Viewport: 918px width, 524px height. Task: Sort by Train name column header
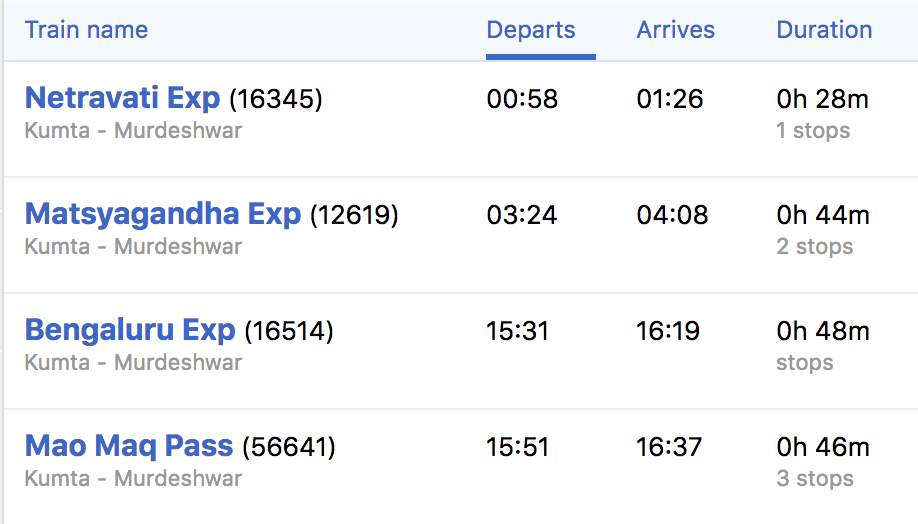point(86,30)
